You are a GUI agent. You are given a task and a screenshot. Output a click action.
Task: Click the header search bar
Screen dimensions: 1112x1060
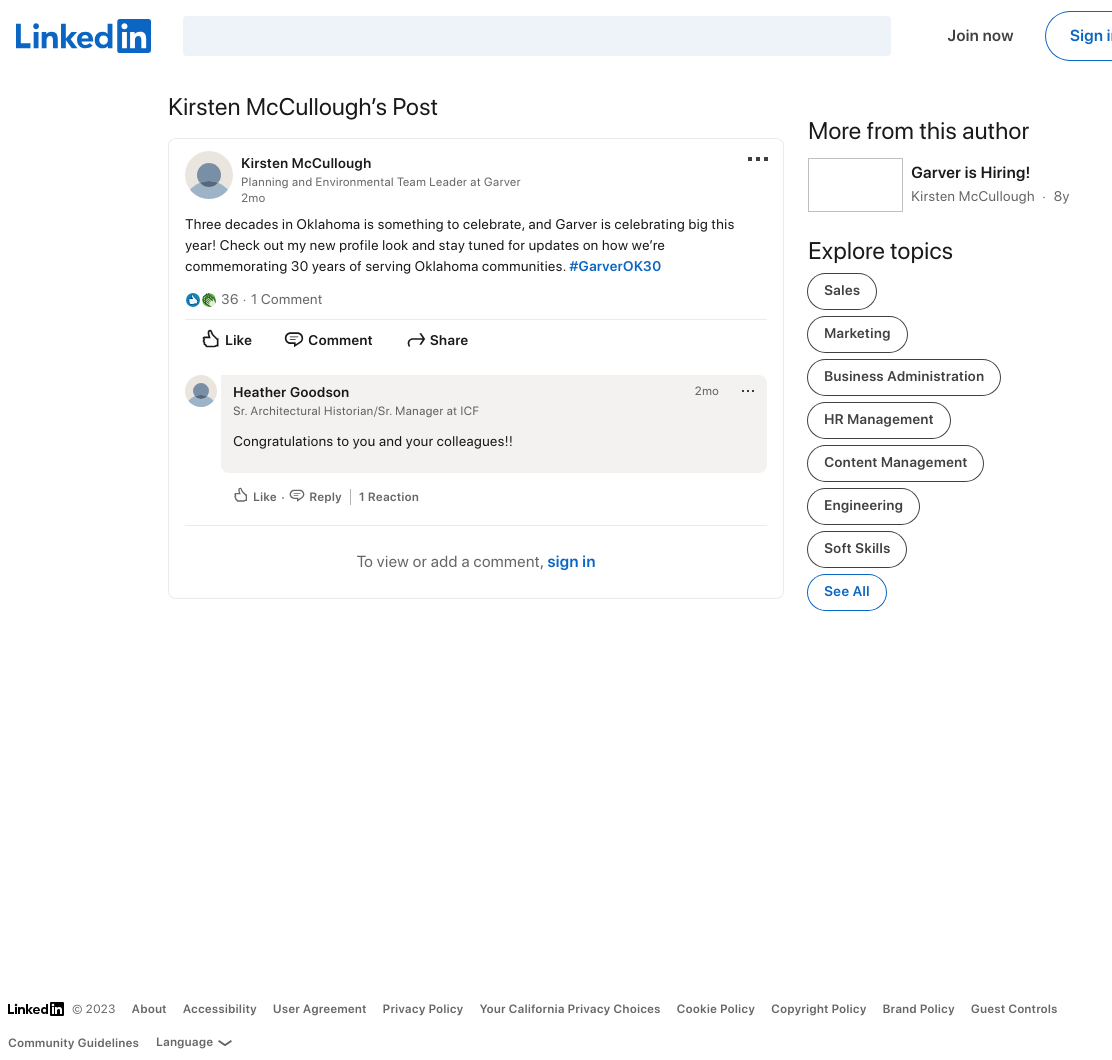(x=537, y=36)
